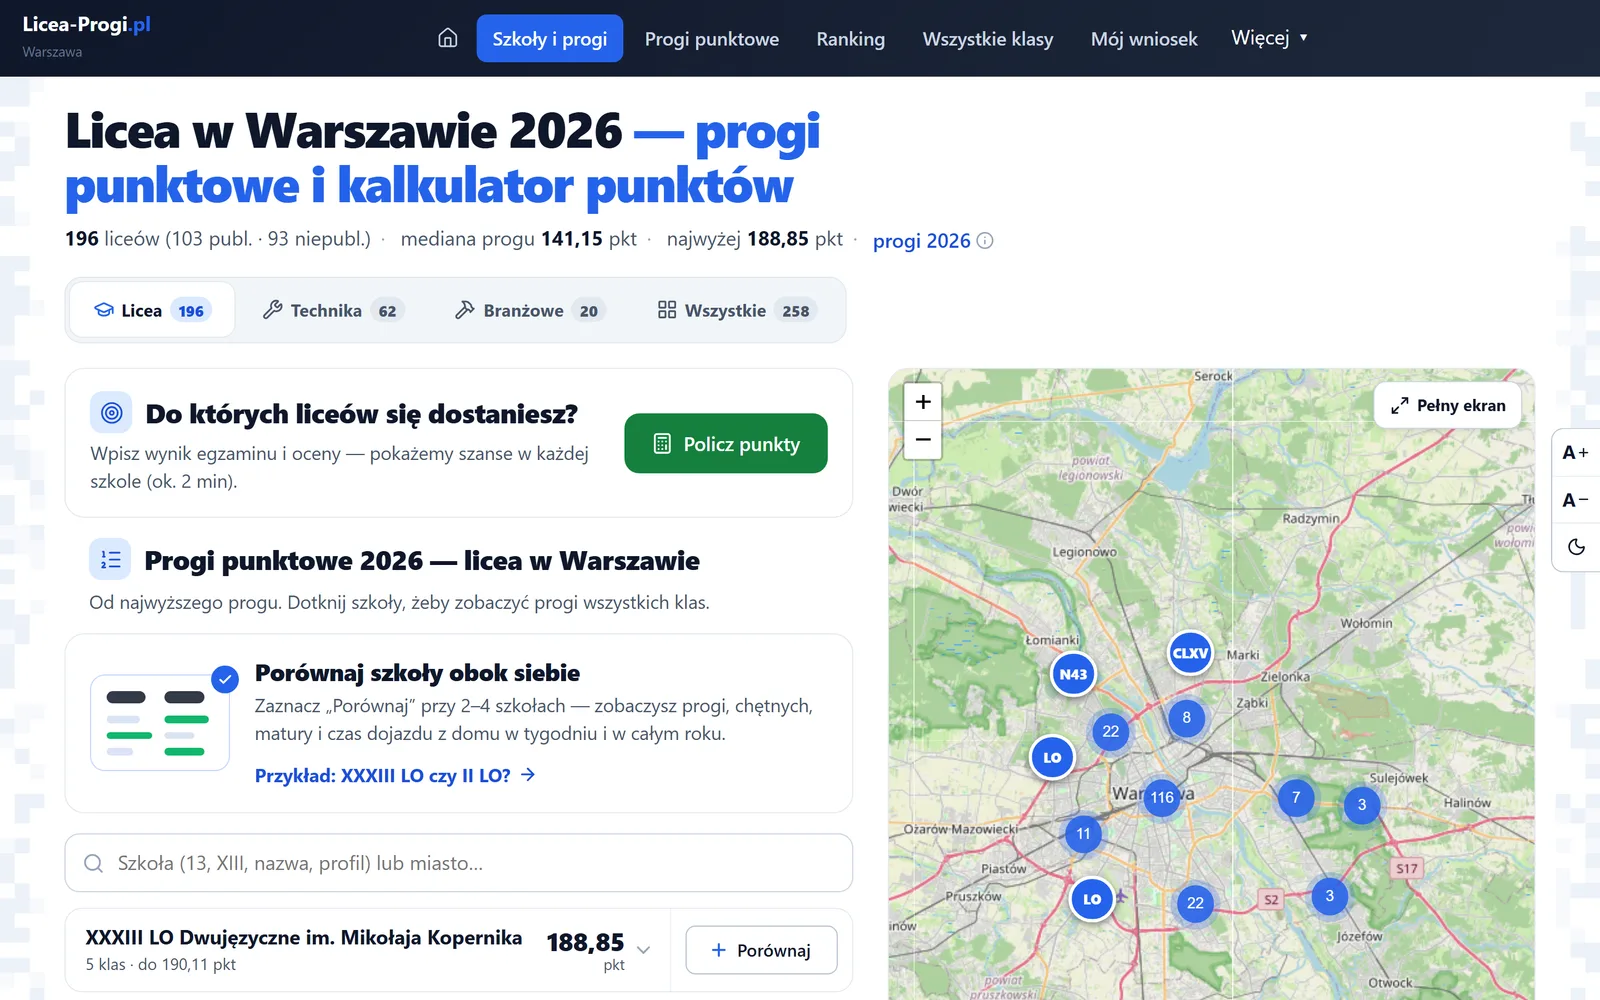1600x1000 pixels.
Task: Open the 3 cluster above Józefów
Action: coord(1330,896)
